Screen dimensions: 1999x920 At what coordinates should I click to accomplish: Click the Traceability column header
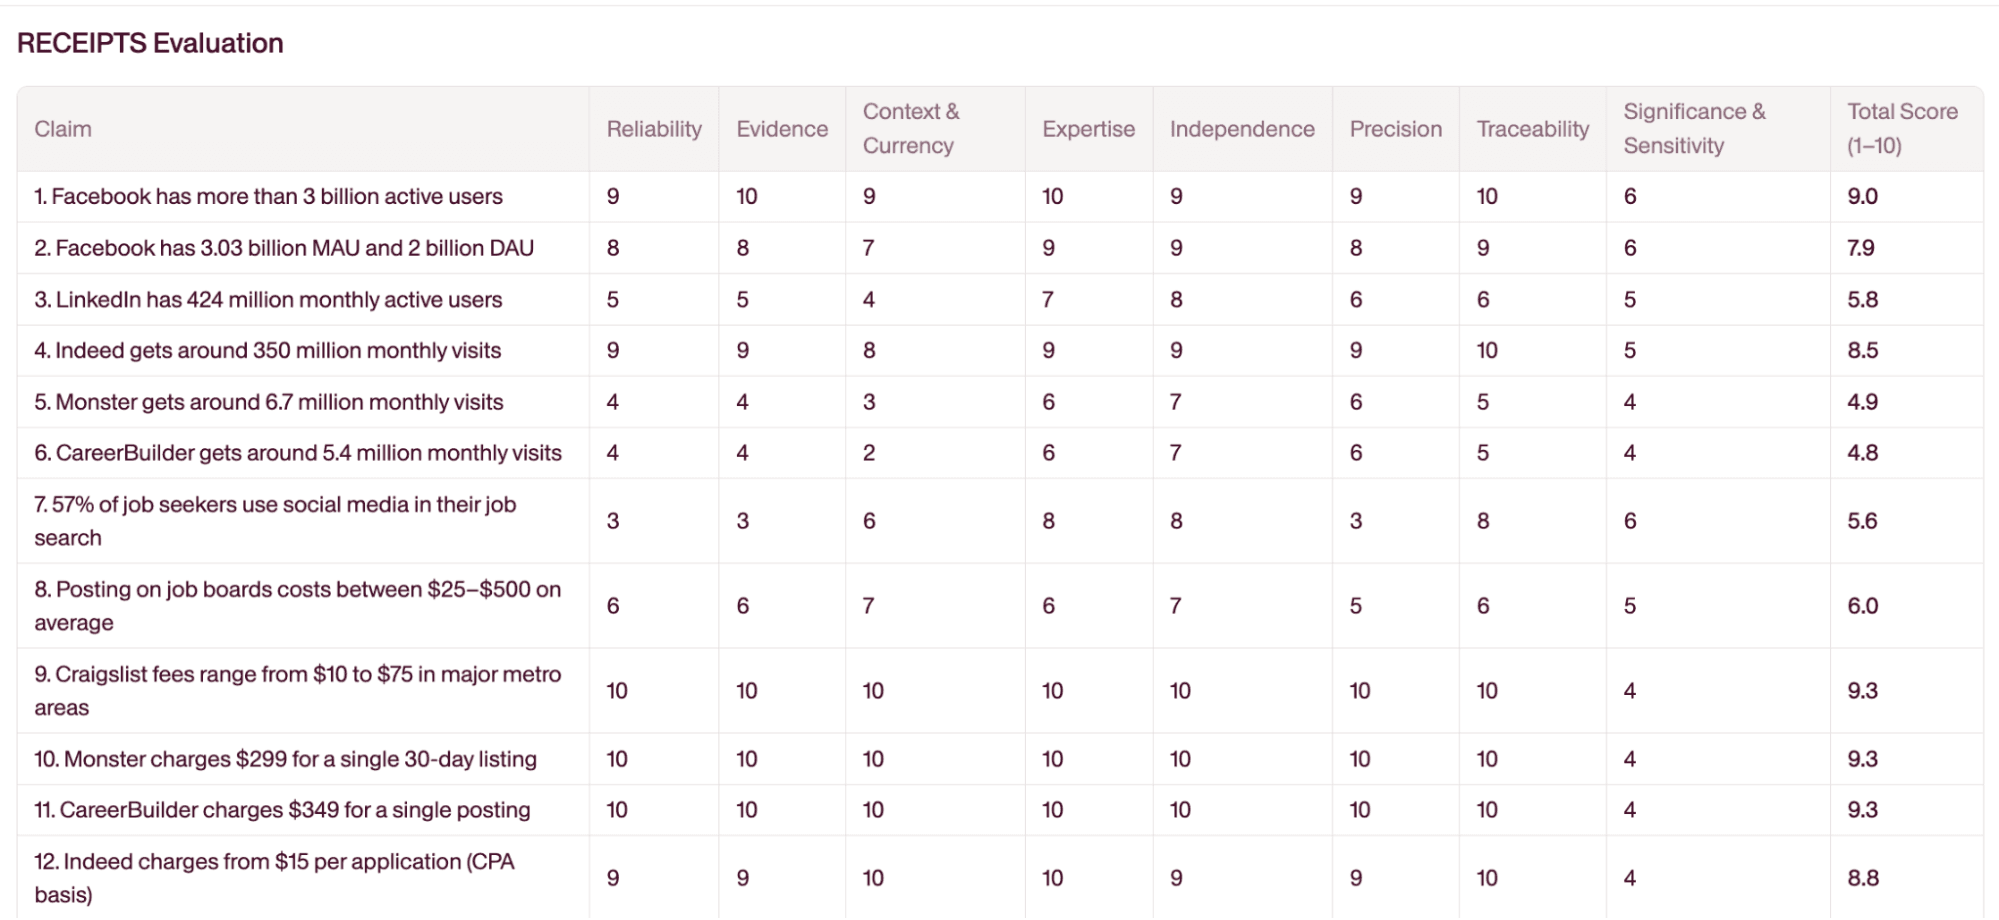click(x=1532, y=129)
